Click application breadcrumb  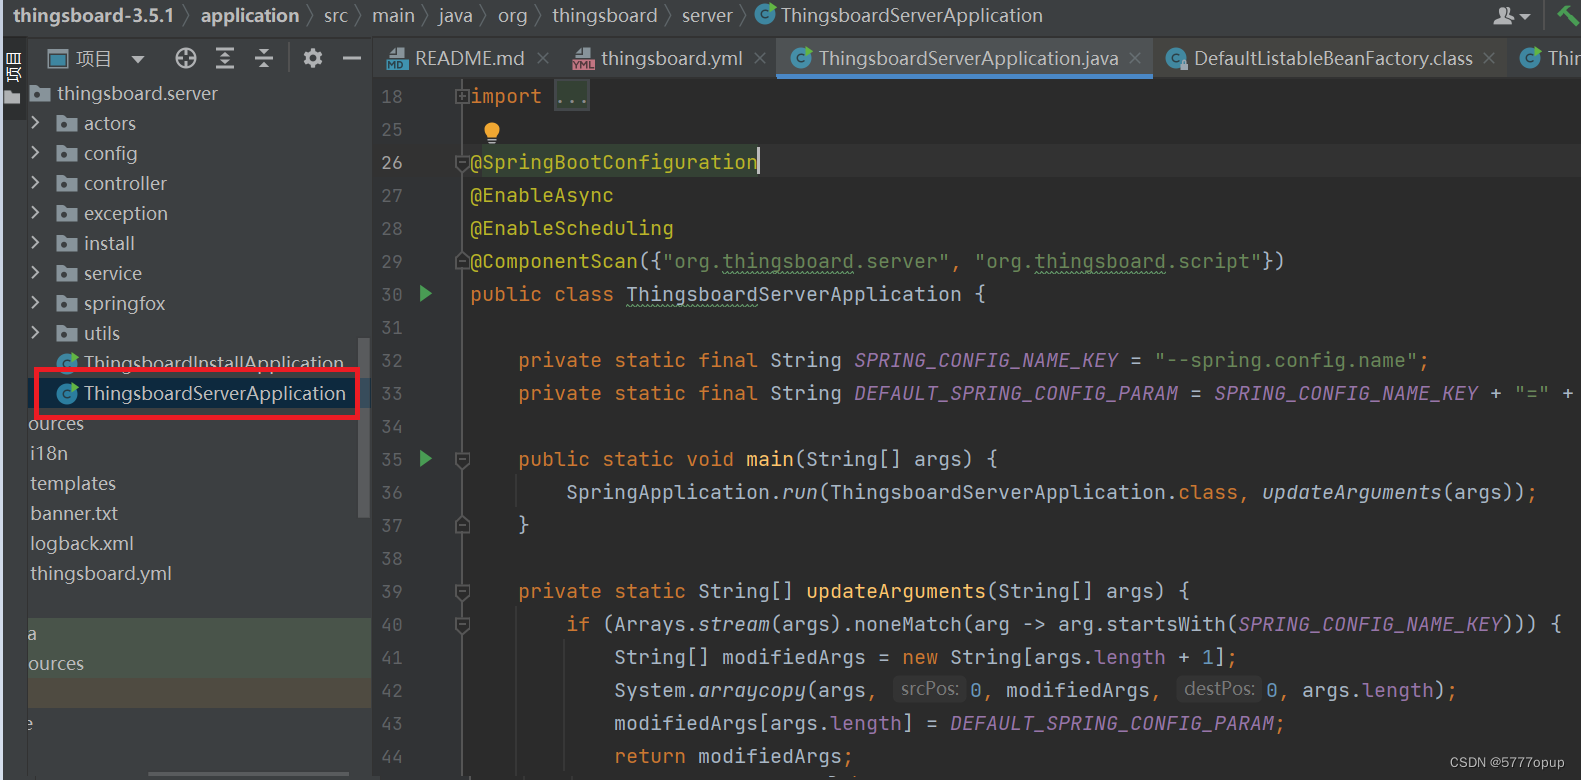coord(250,16)
